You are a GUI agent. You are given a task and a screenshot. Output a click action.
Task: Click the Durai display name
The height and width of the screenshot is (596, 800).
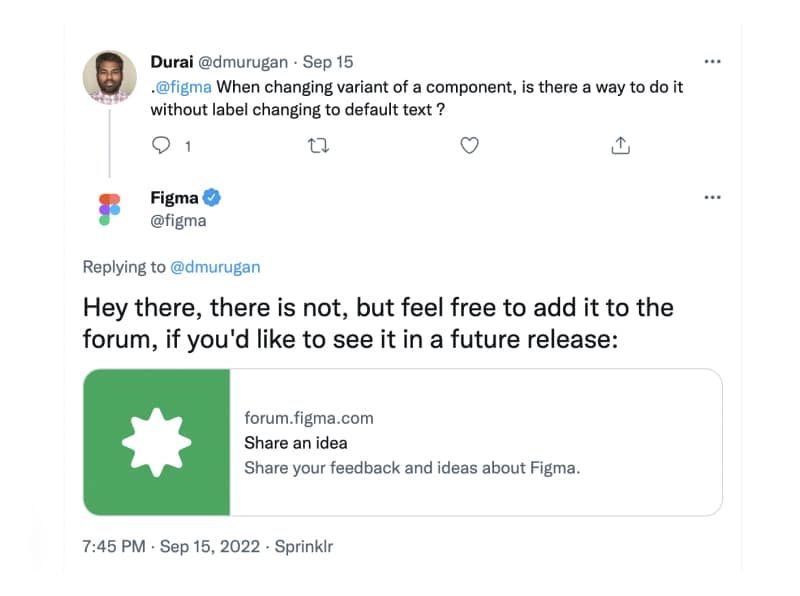[x=172, y=62]
